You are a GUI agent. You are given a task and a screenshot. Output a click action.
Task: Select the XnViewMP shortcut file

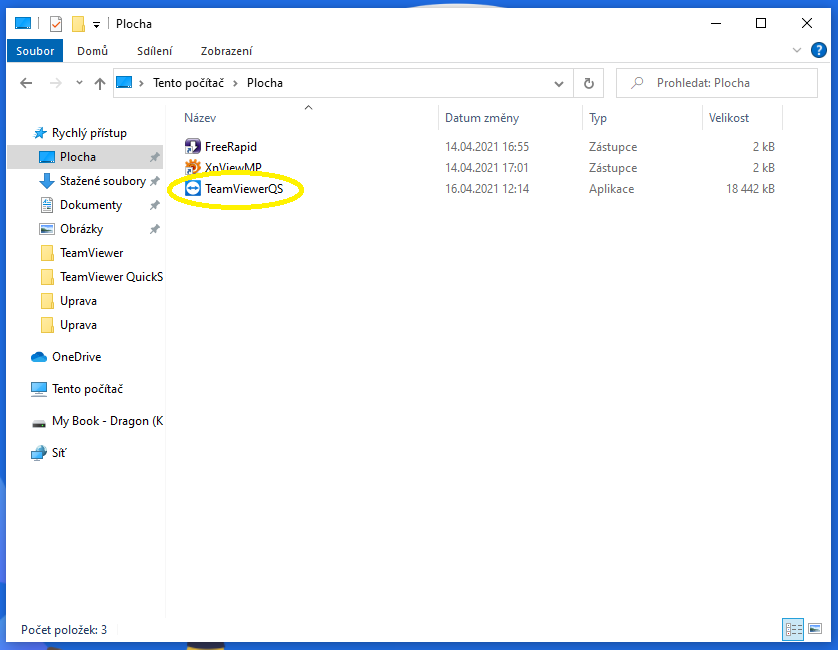tap(233, 168)
